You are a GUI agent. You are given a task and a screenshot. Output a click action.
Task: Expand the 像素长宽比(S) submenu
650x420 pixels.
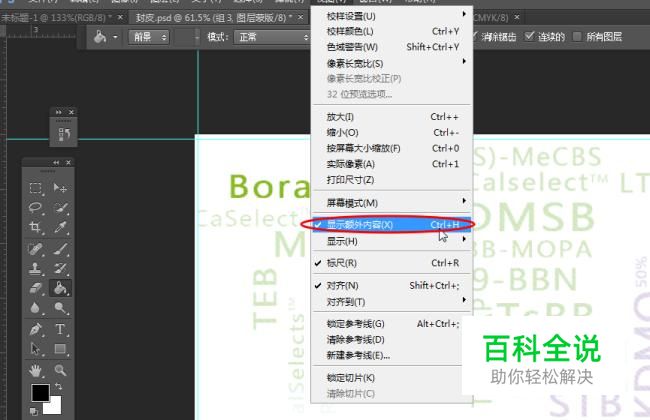click(392, 63)
